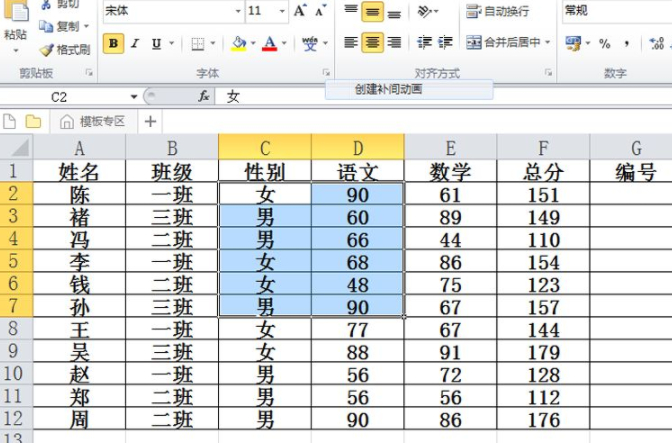Open clipboard group dialog launcher
This screenshot has height=443, width=672.
(89, 73)
